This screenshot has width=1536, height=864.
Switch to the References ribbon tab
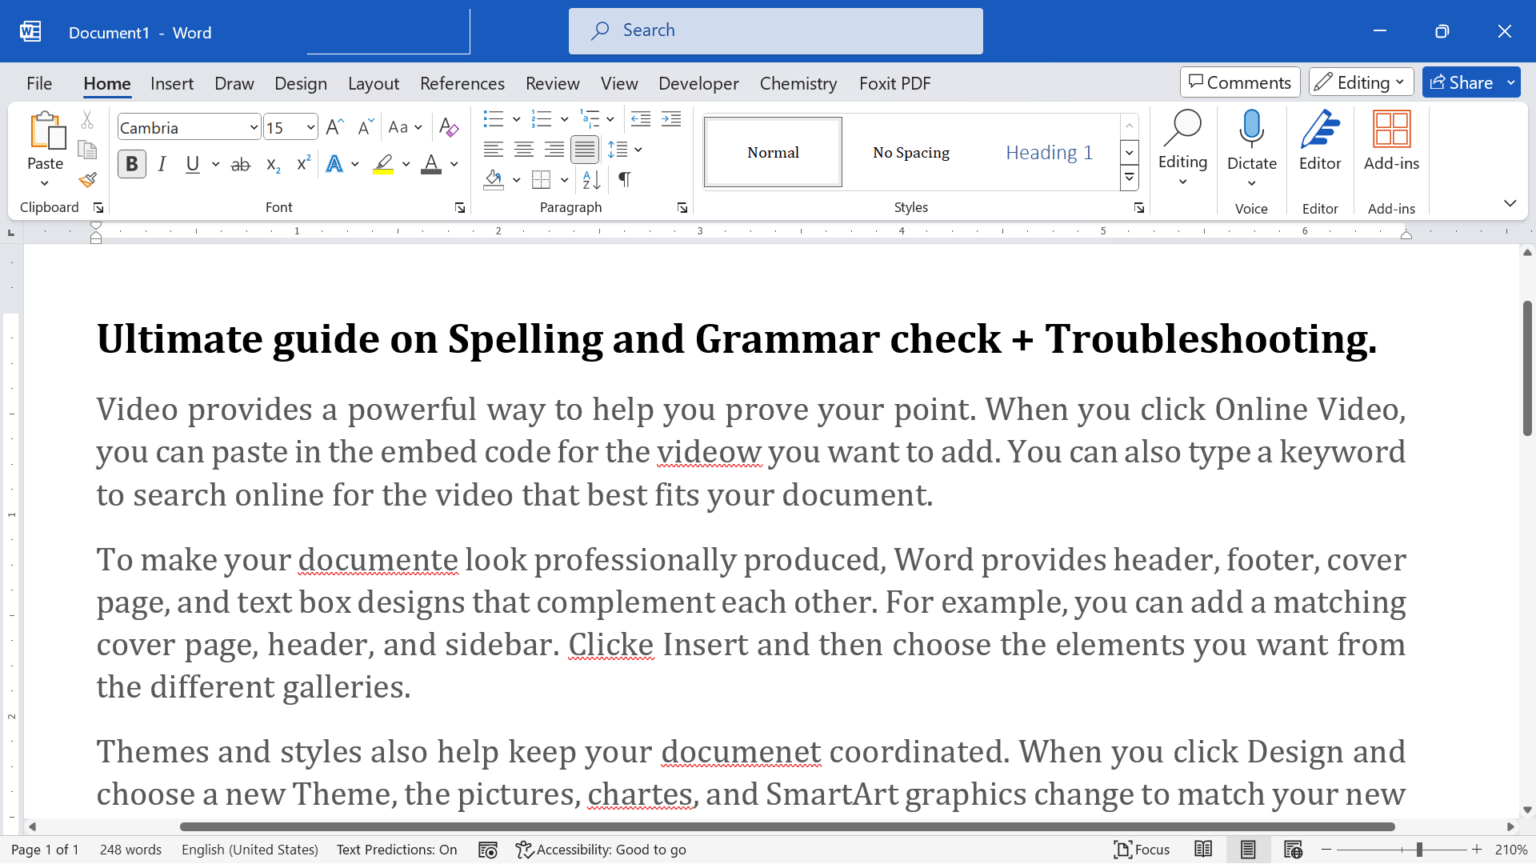tap(462, 83)
